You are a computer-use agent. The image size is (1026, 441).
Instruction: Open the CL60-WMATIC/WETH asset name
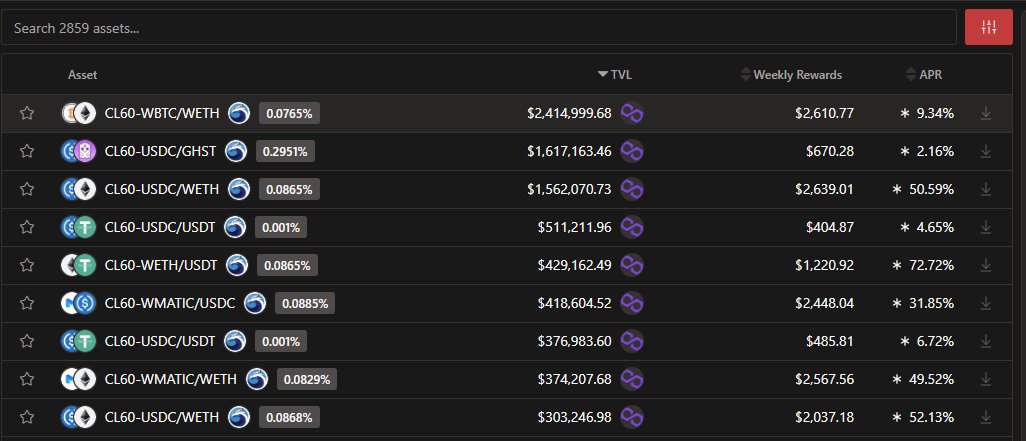[171, 379]
